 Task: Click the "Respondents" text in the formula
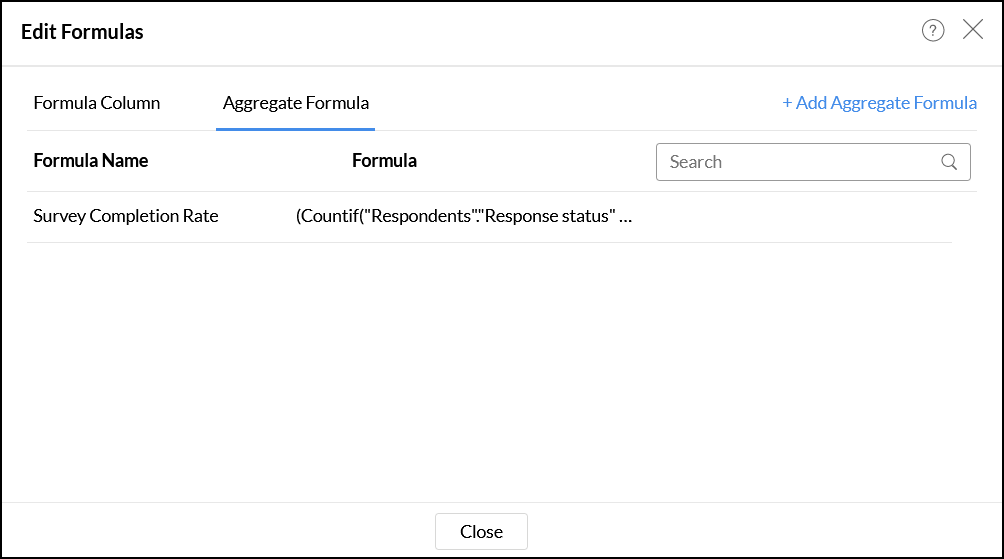422,216
